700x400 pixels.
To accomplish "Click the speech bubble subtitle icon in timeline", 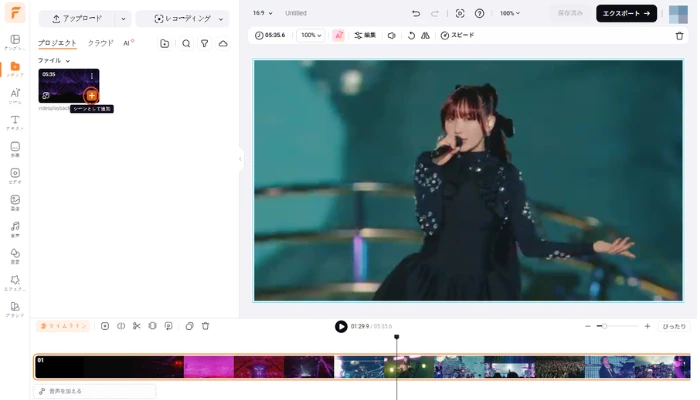I will click(168, 326).
